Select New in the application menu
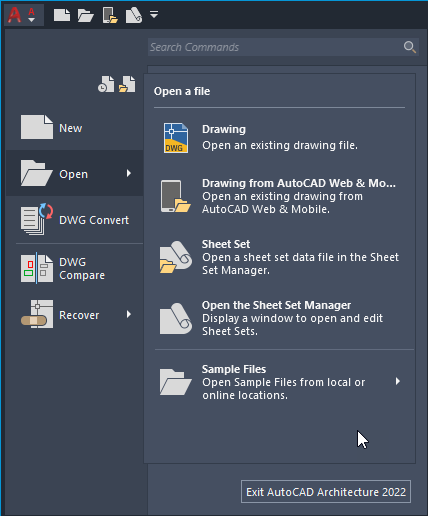This screenshot has height=516, width=428. (75, 128)
